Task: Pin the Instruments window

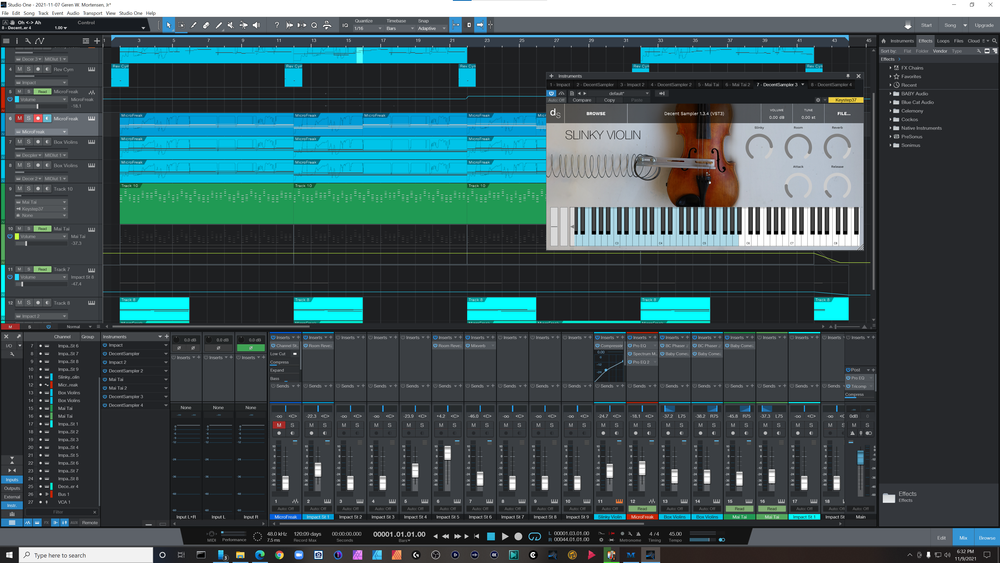Action: click(848, 76)
